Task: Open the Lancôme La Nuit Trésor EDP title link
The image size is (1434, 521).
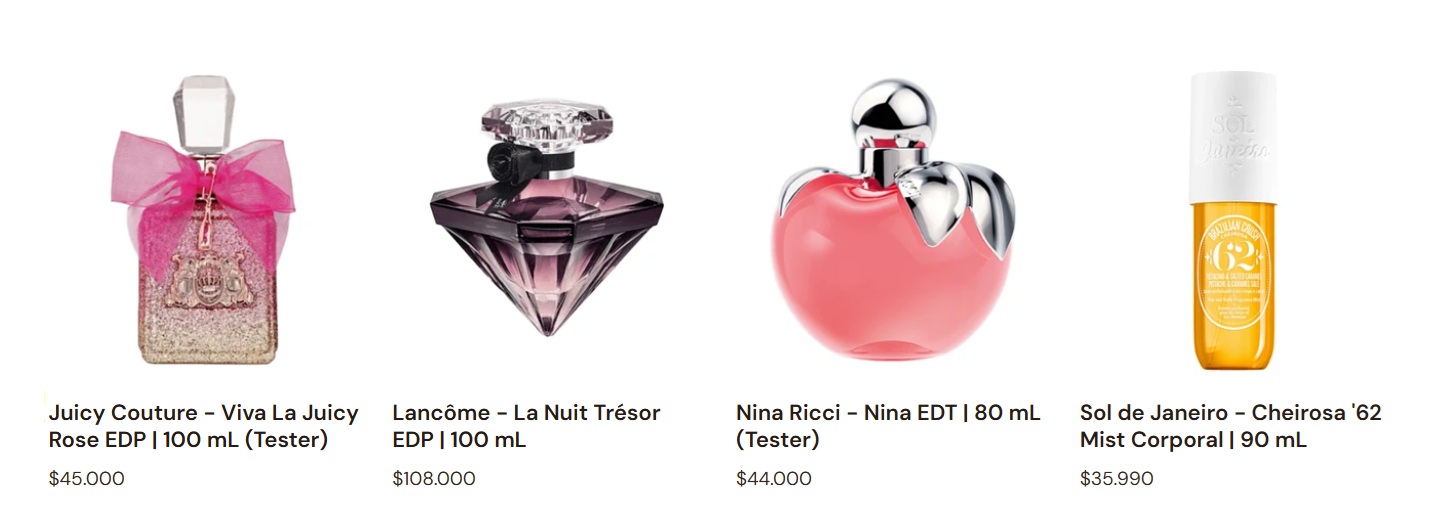Action: pos(526,426)
